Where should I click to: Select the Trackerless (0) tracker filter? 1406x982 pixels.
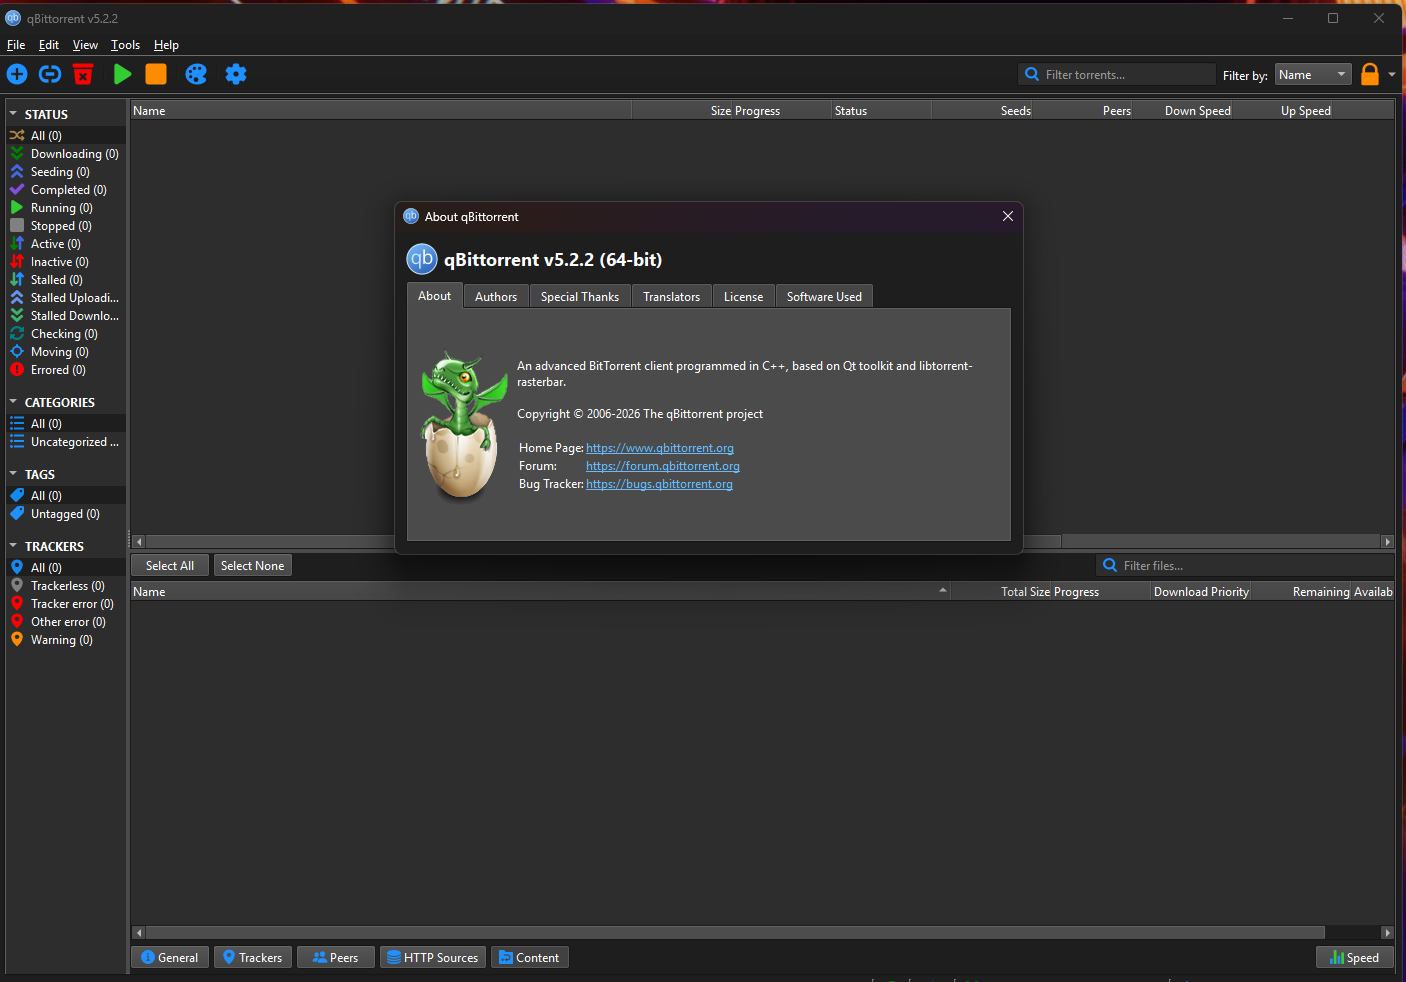66,586
